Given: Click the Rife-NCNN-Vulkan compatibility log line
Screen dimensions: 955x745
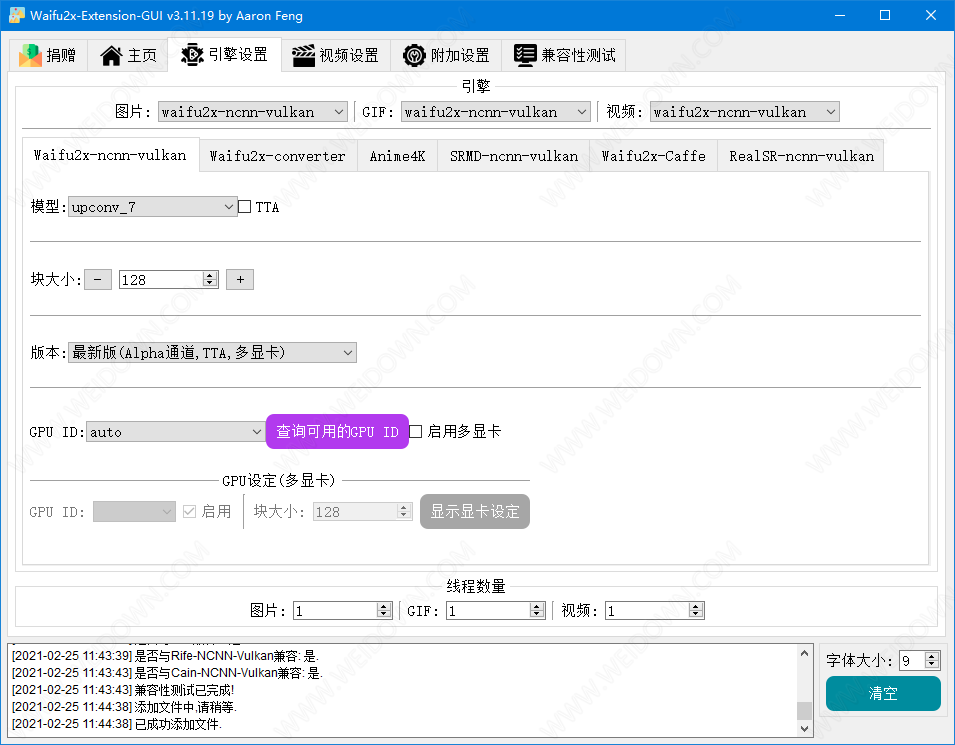Looking at the screenshot, I should coord(165,656).
